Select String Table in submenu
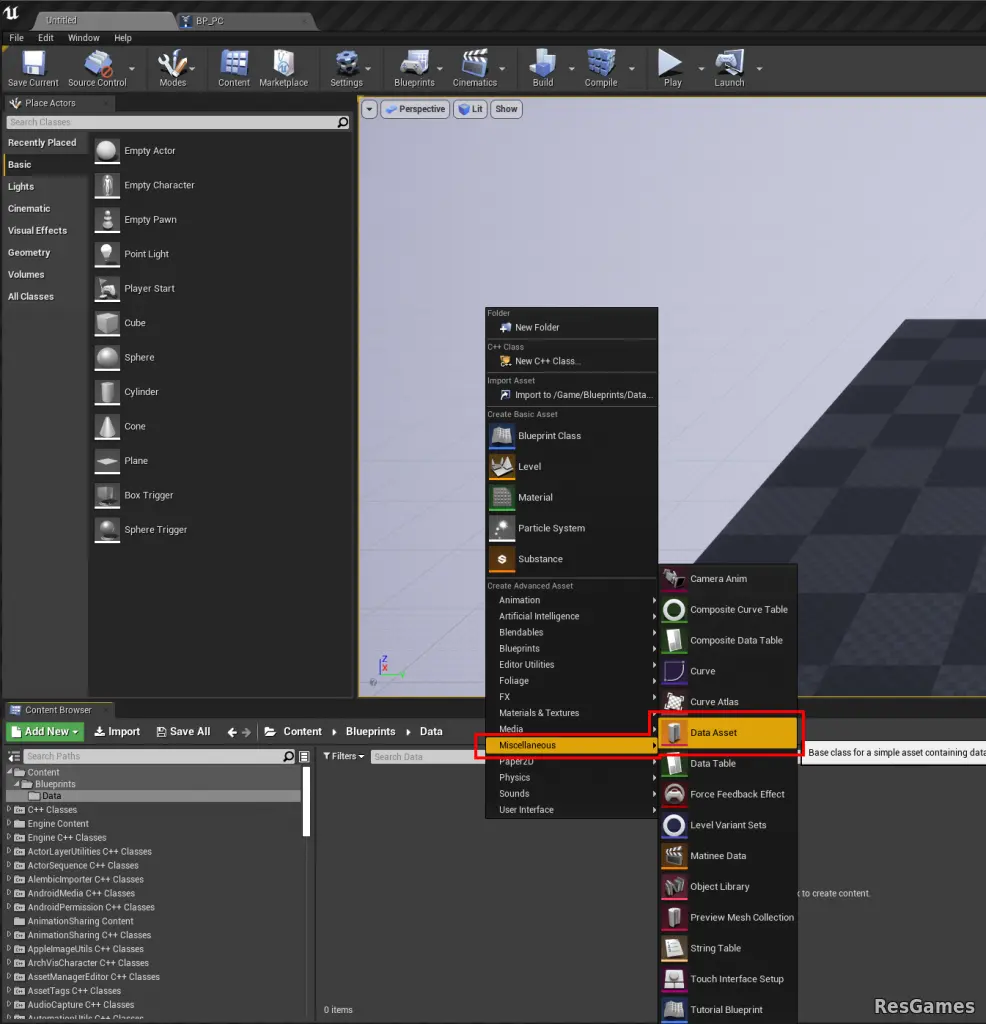This screenshot has height=1024, width=986. (x=728, y=948)
